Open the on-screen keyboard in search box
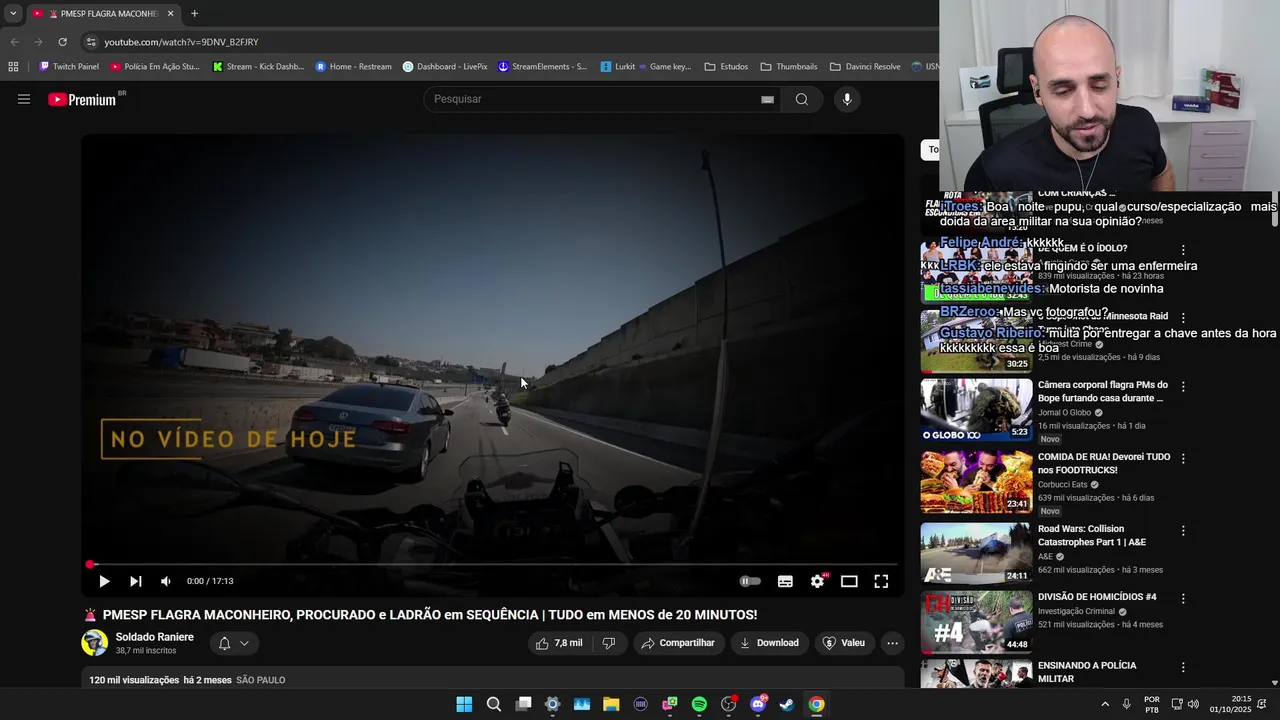This screenshot has width=1280, height=720. [x=767, y=99]
